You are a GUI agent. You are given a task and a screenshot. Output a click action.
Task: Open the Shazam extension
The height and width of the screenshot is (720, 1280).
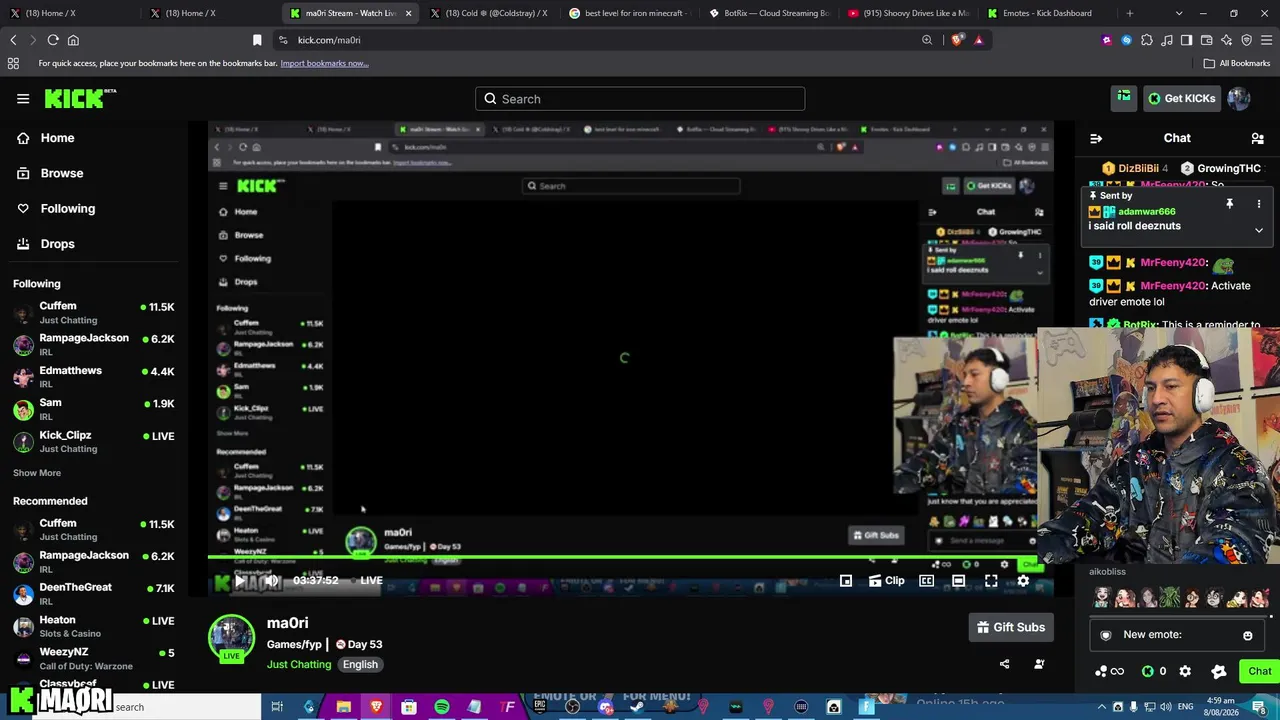(1126, 40)
